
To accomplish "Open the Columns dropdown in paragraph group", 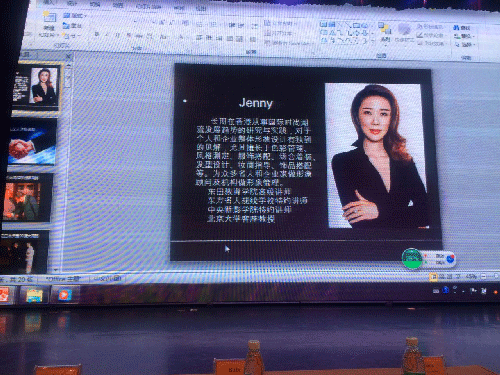I will point(253,39).
